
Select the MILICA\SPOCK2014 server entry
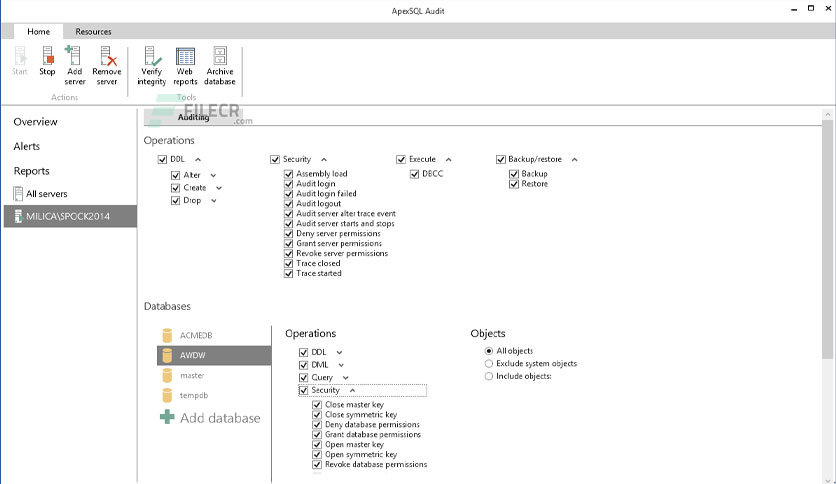click(70, 216)
